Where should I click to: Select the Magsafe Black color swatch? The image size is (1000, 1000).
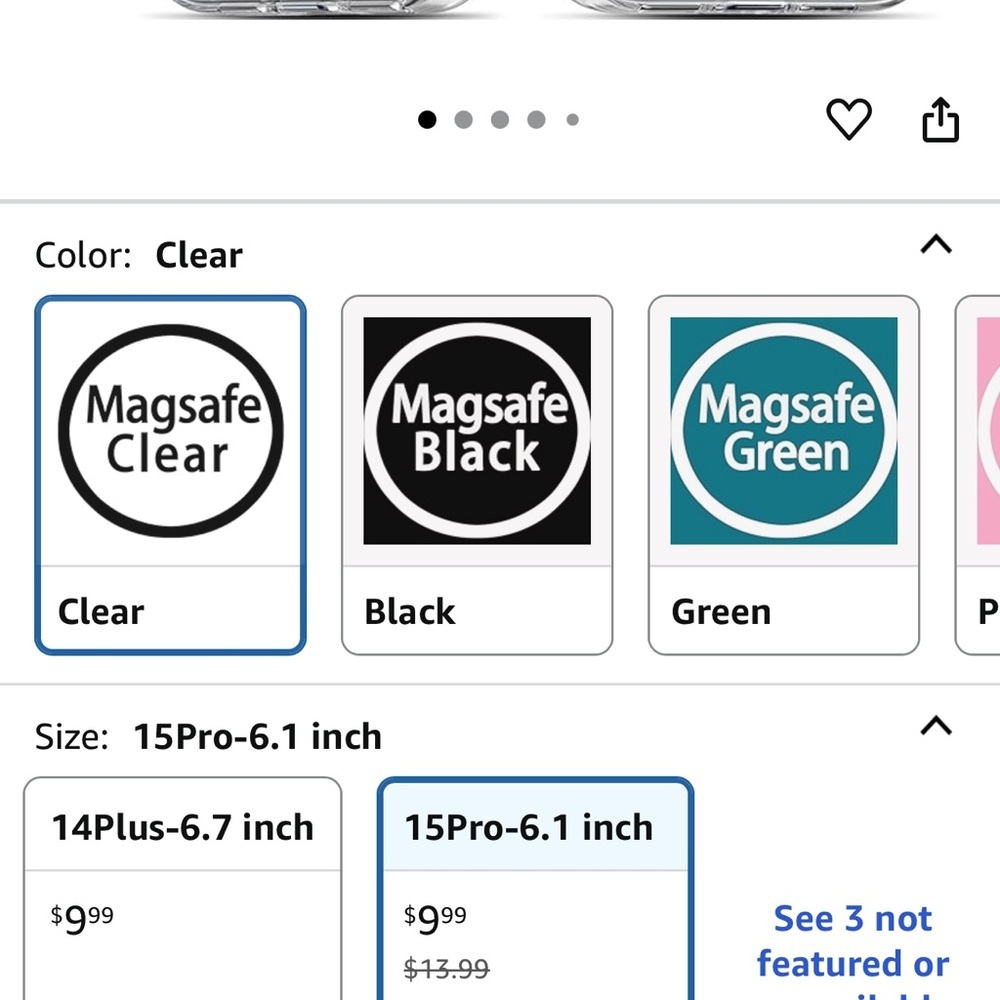[477, 432]
